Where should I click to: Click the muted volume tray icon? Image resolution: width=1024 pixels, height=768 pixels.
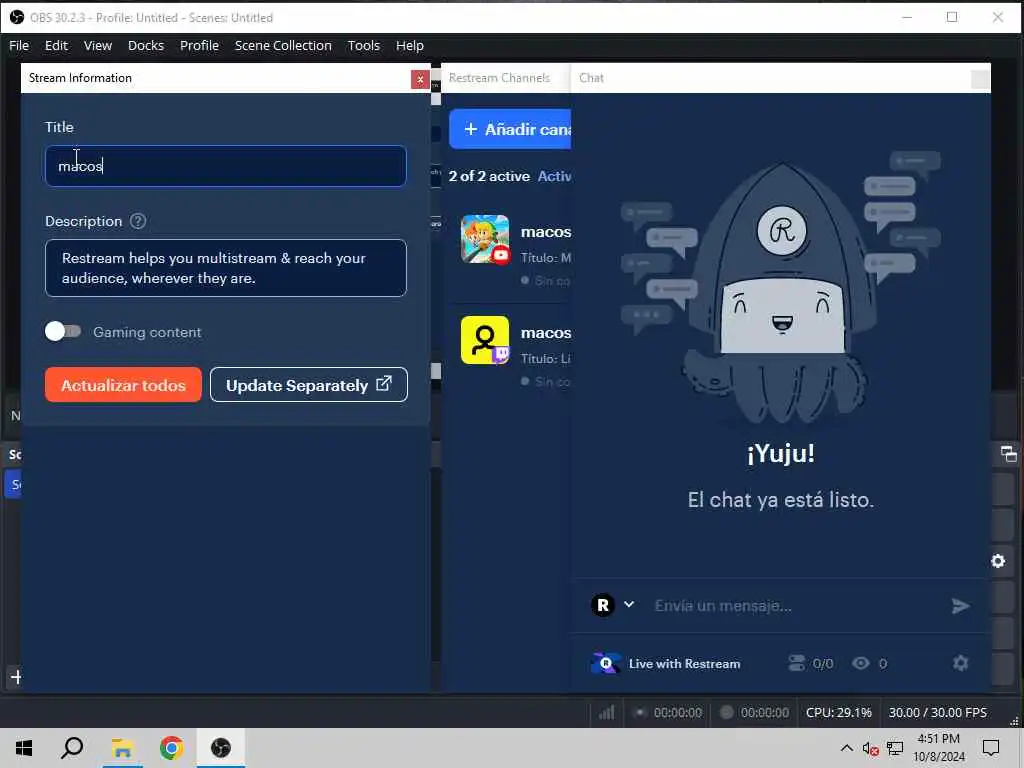pyautogui.click(x=870, y=748)
